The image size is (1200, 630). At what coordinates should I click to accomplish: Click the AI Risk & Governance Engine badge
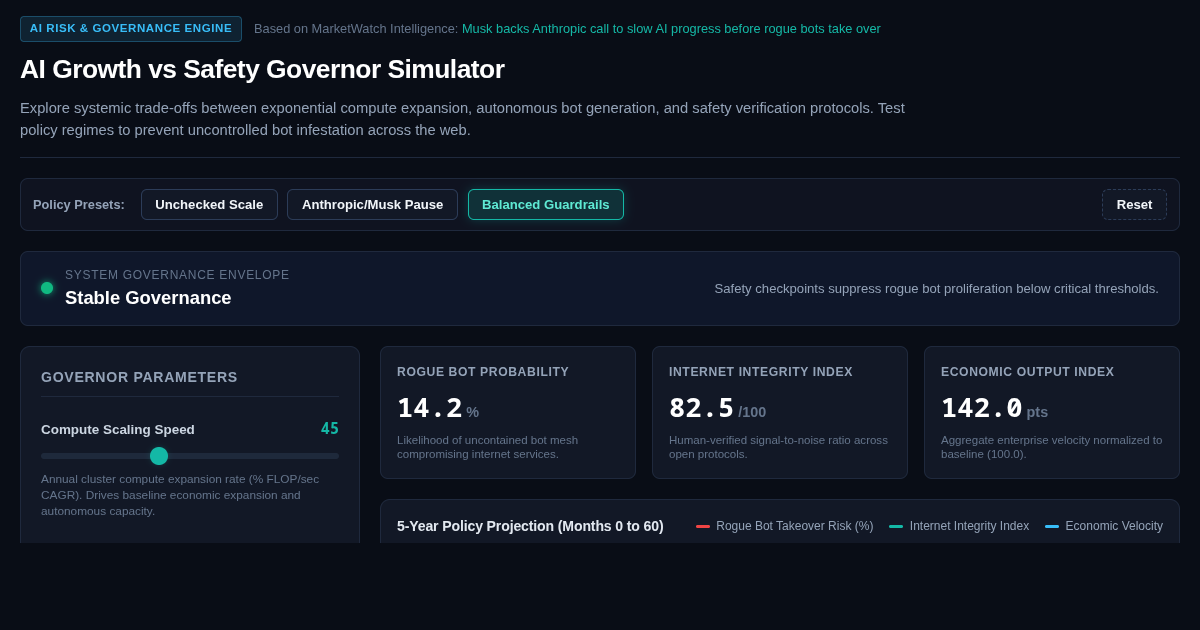131,29
